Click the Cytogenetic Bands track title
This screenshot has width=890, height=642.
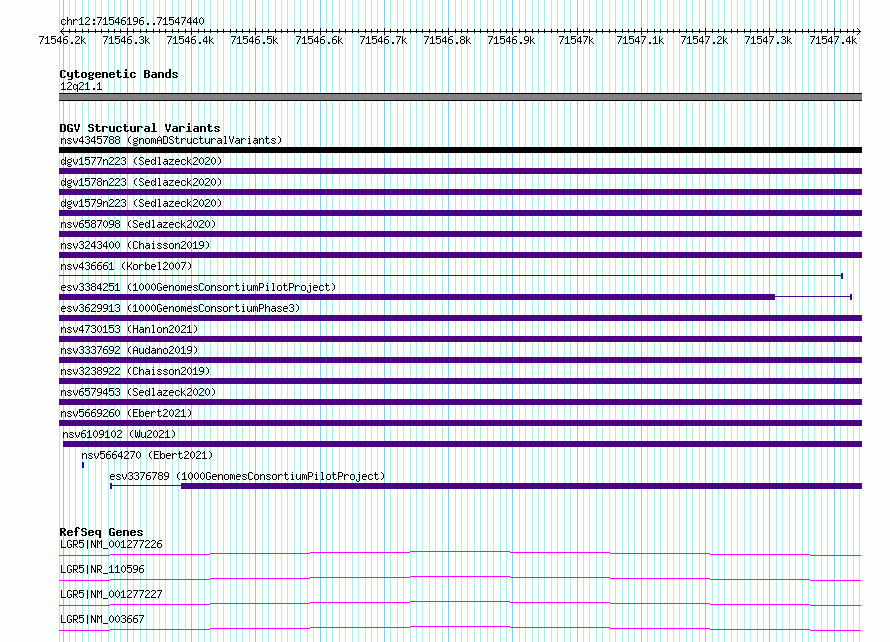pos(119,74)
